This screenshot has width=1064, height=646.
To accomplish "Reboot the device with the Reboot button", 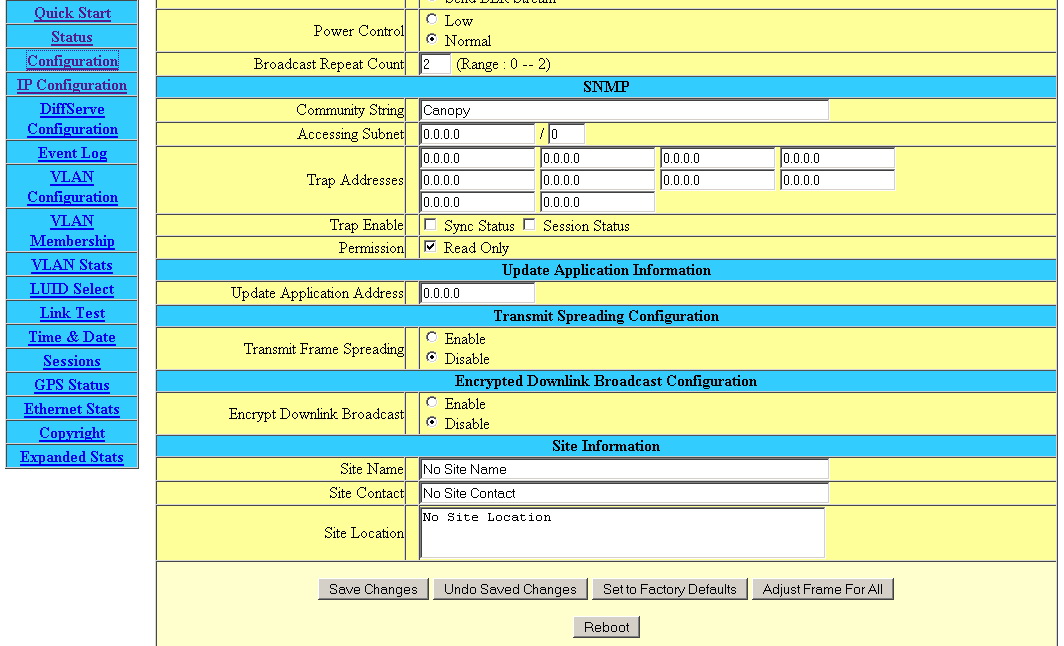I will click(x=607, y=627).
